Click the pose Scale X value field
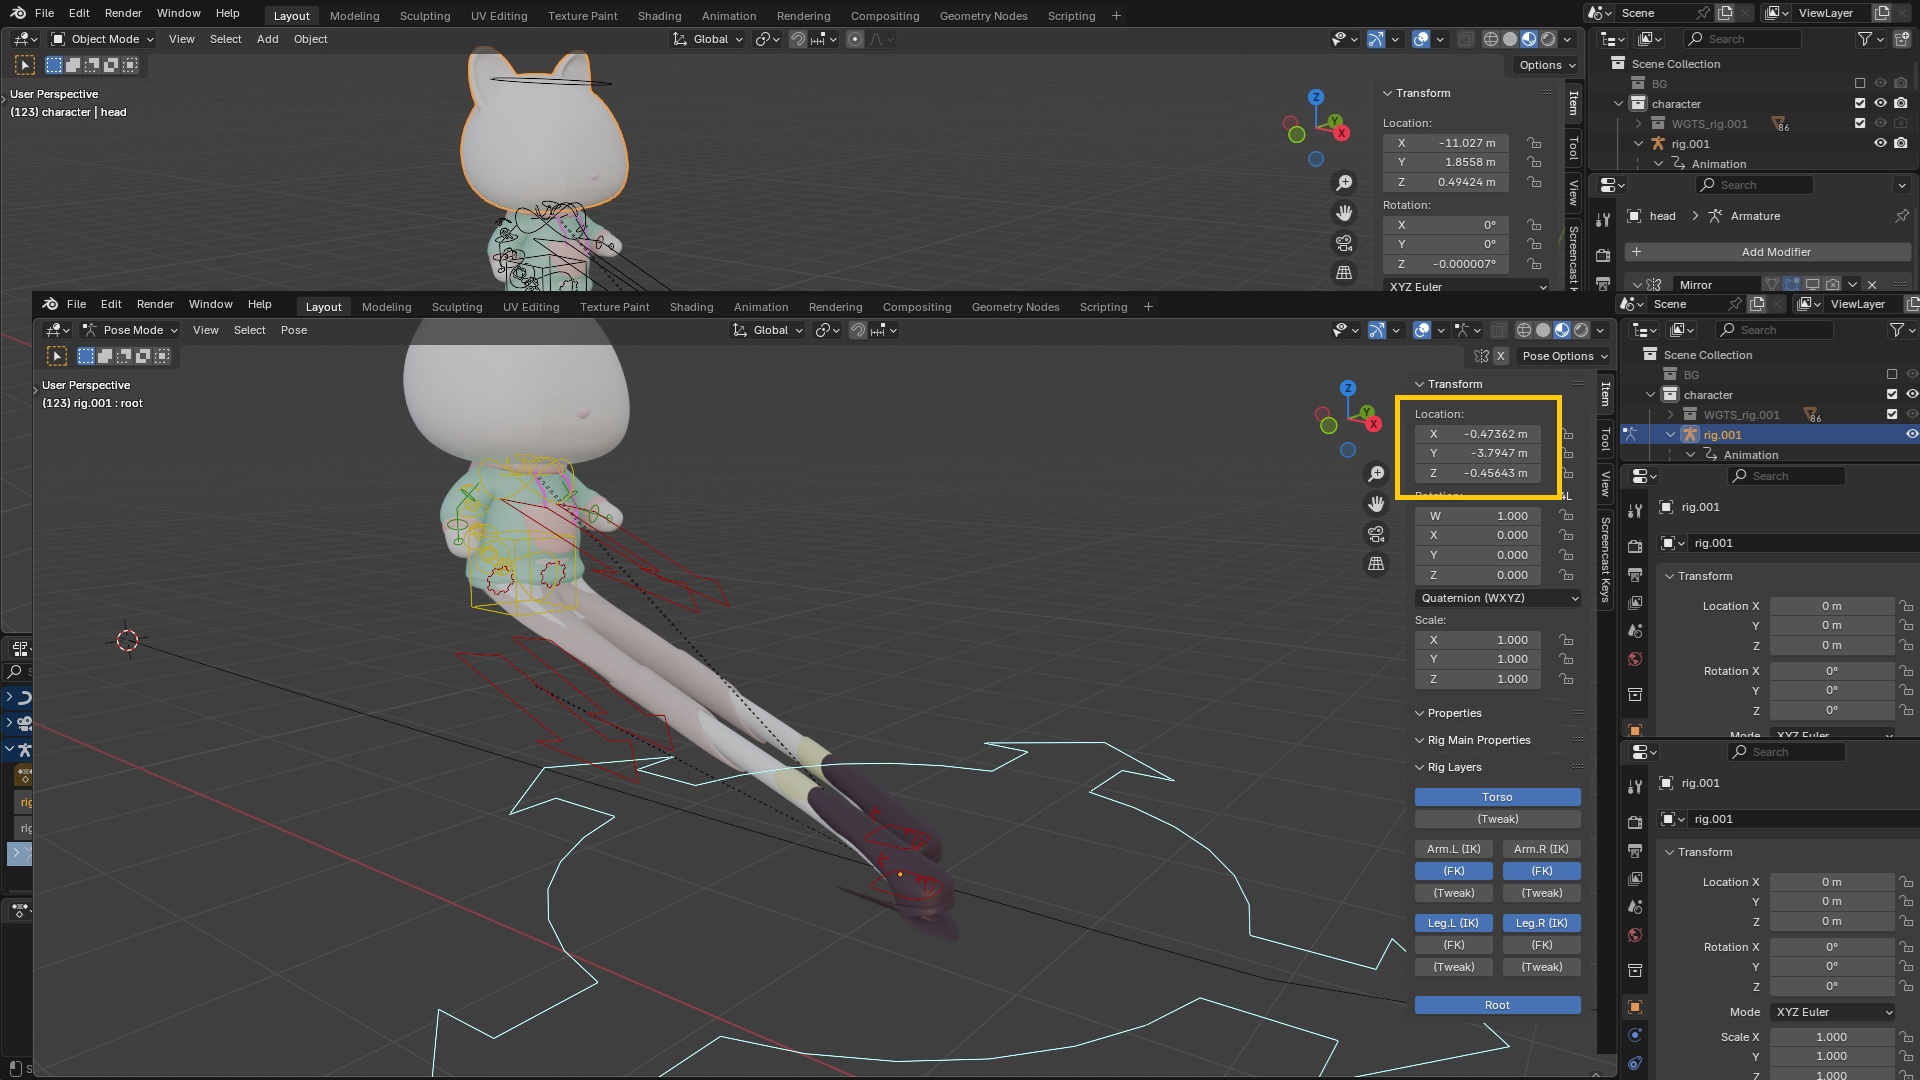This screenshot has height=1080, width=1920. [1478, 640]
